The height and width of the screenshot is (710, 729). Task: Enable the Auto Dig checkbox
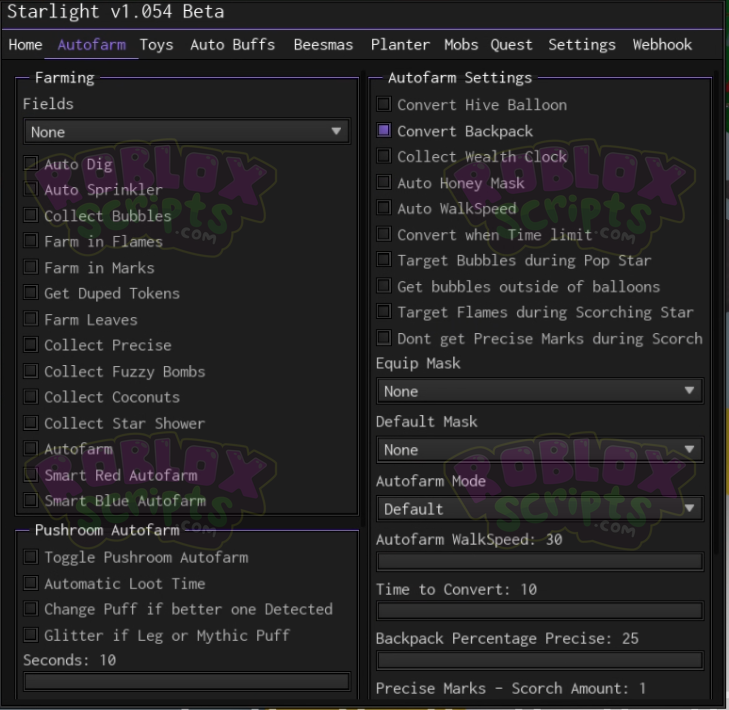coord(32,164)
